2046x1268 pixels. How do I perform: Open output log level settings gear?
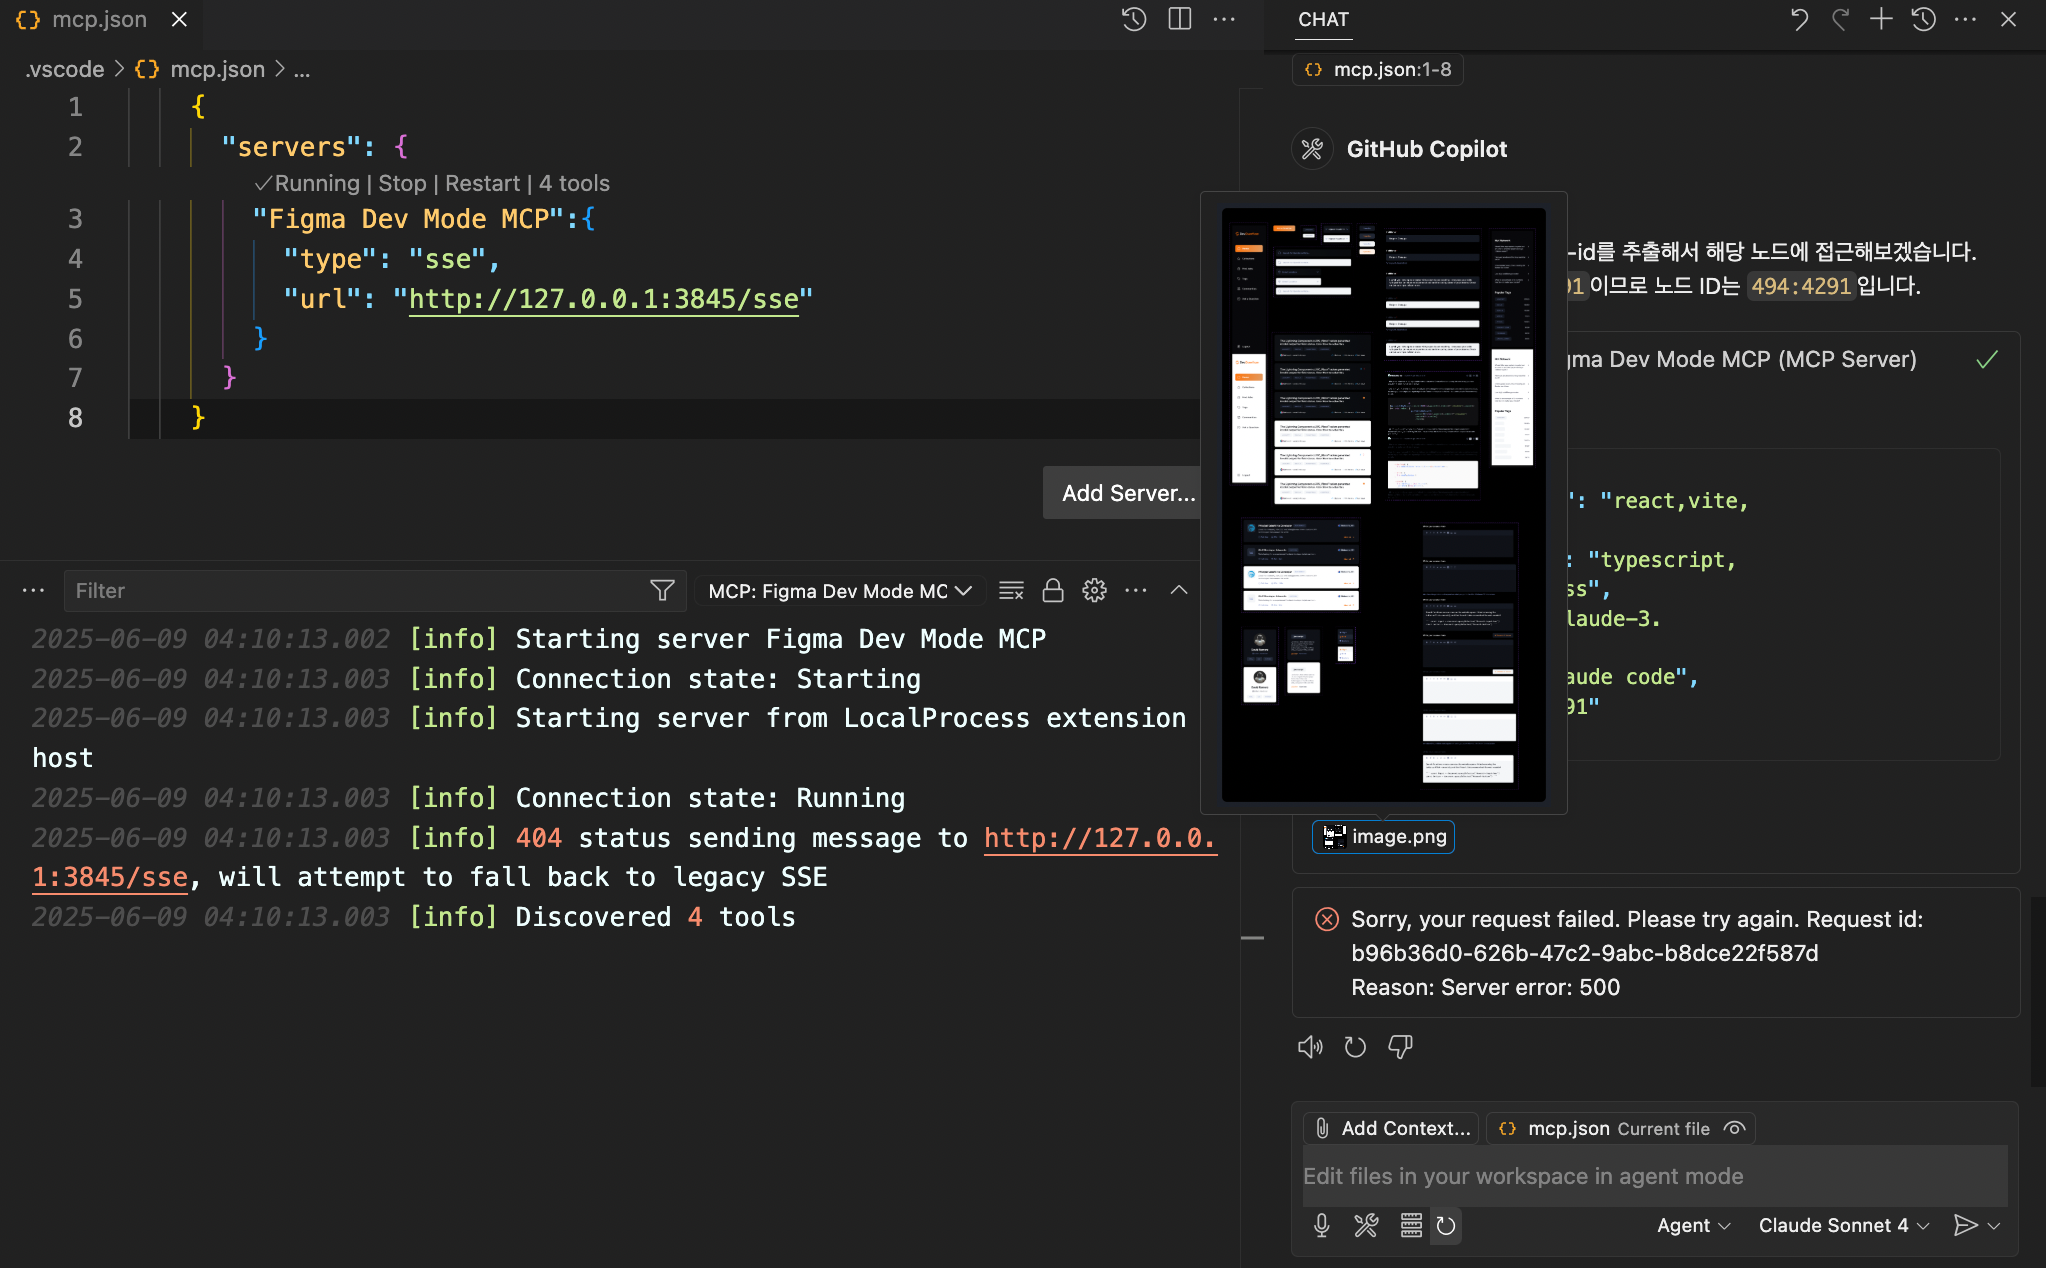pyautogui.click(x=1094, y=591)
